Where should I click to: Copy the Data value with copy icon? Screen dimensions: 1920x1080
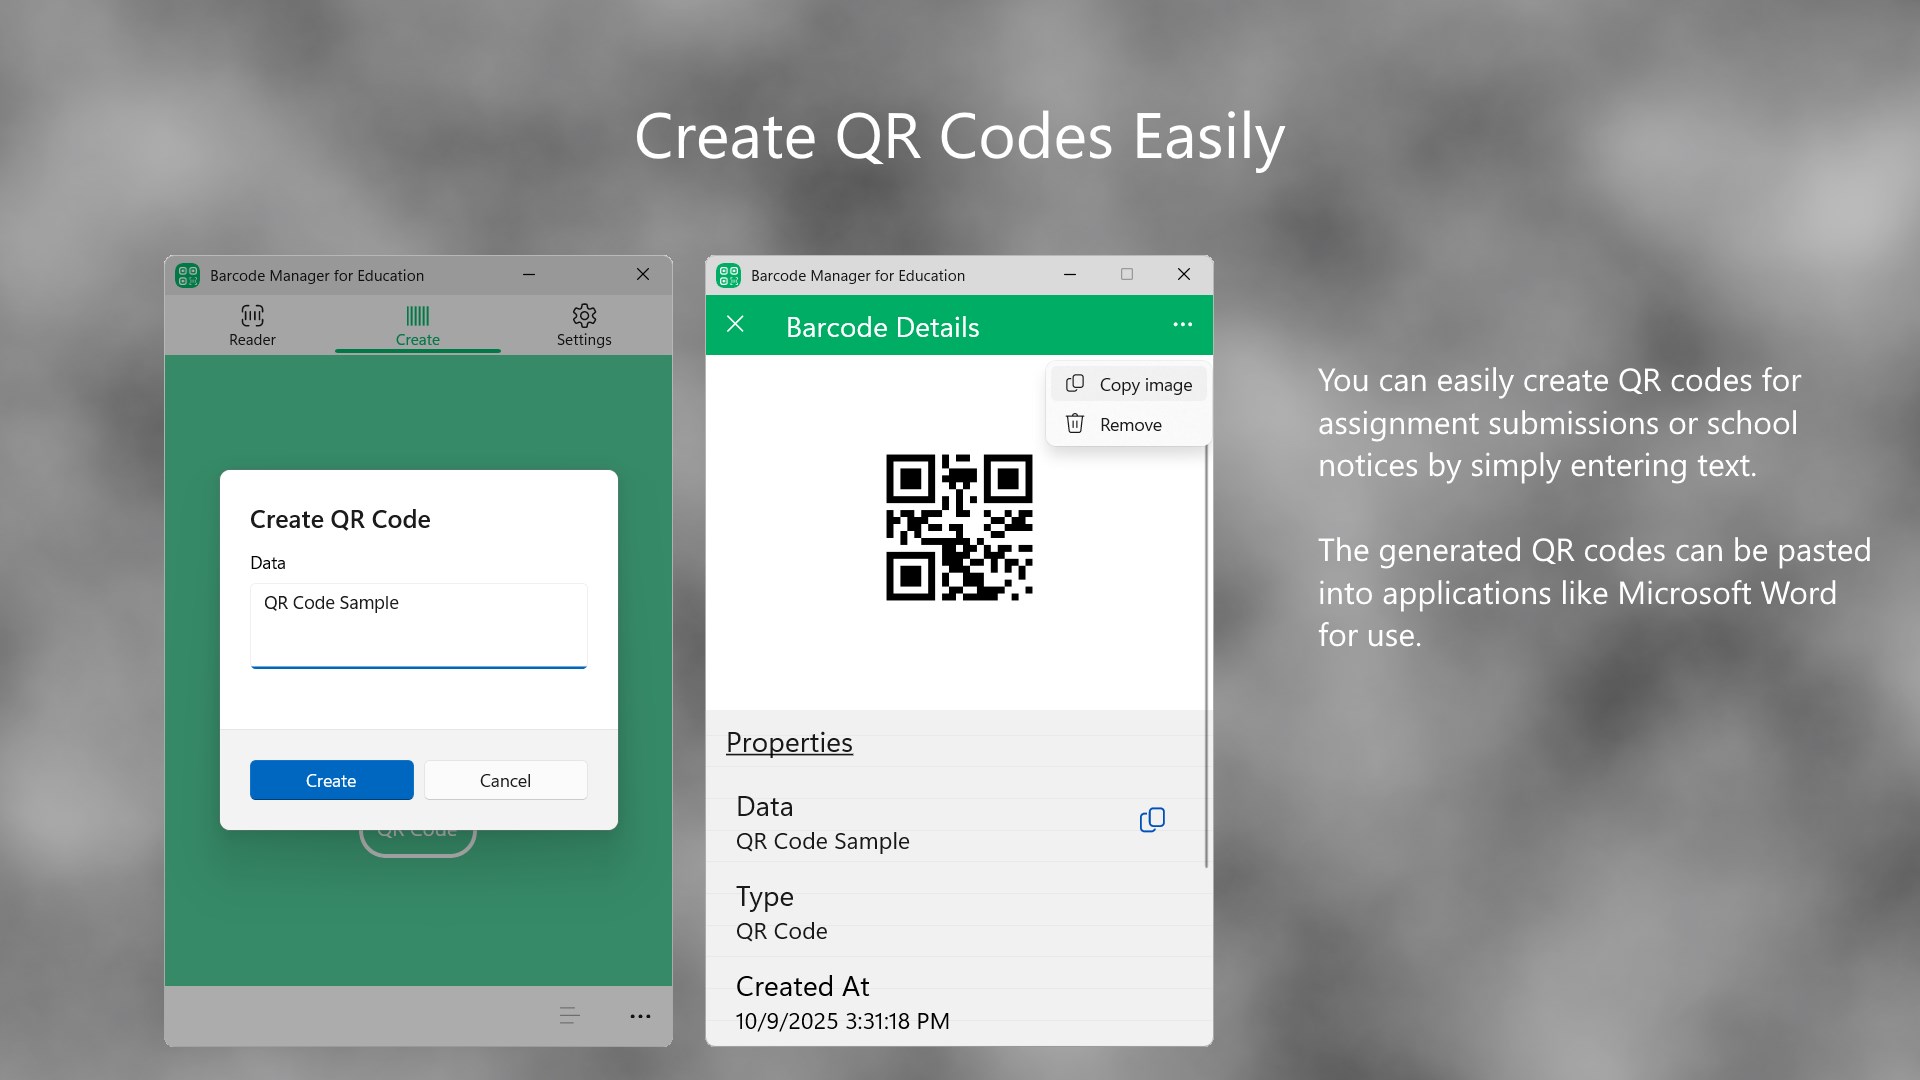point(1152,820)
